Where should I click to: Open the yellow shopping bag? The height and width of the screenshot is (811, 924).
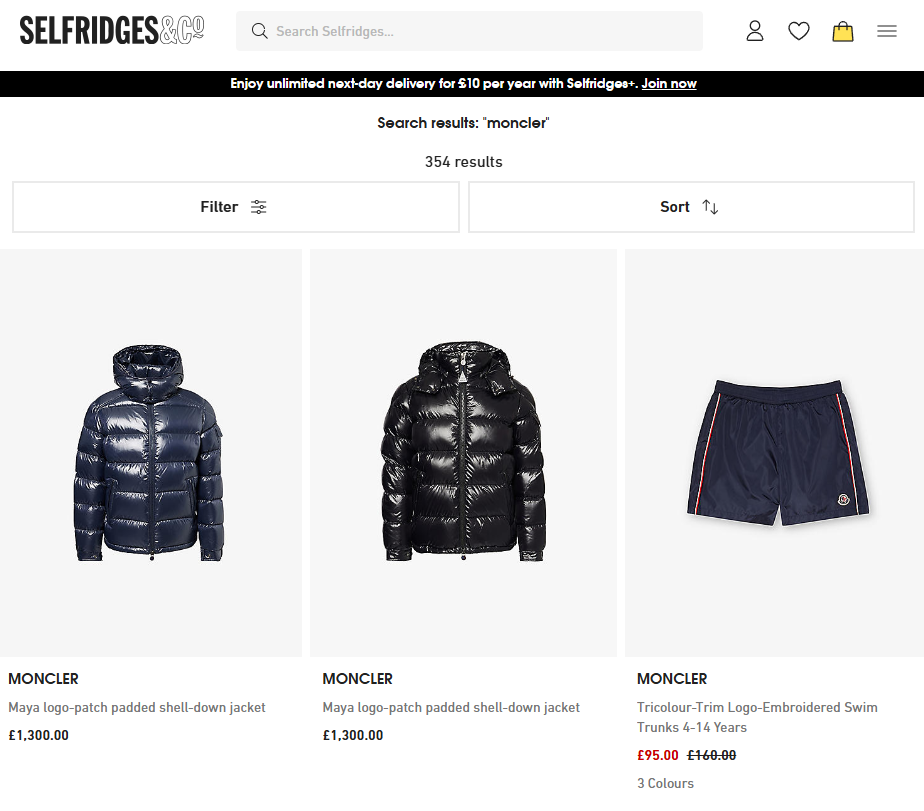pyautogui.click(x=843, y=31)
